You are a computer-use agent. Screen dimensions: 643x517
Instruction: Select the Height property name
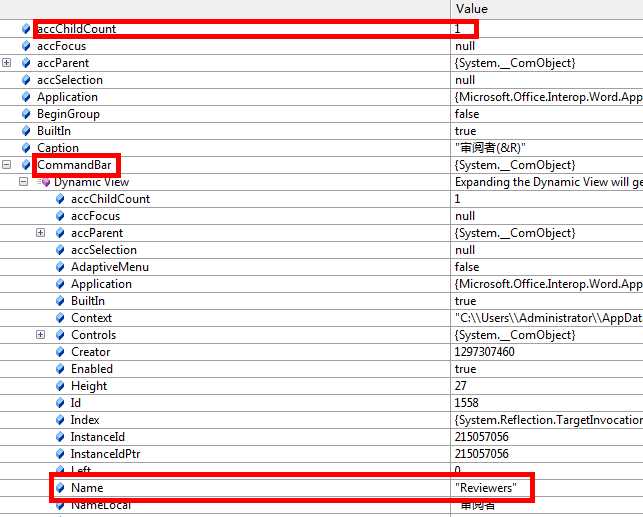pyautogui.click(x=89, y=386)
